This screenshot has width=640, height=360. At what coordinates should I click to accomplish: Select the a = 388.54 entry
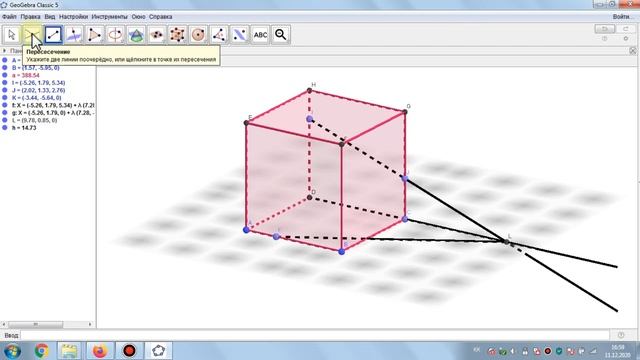pos(25,75)
